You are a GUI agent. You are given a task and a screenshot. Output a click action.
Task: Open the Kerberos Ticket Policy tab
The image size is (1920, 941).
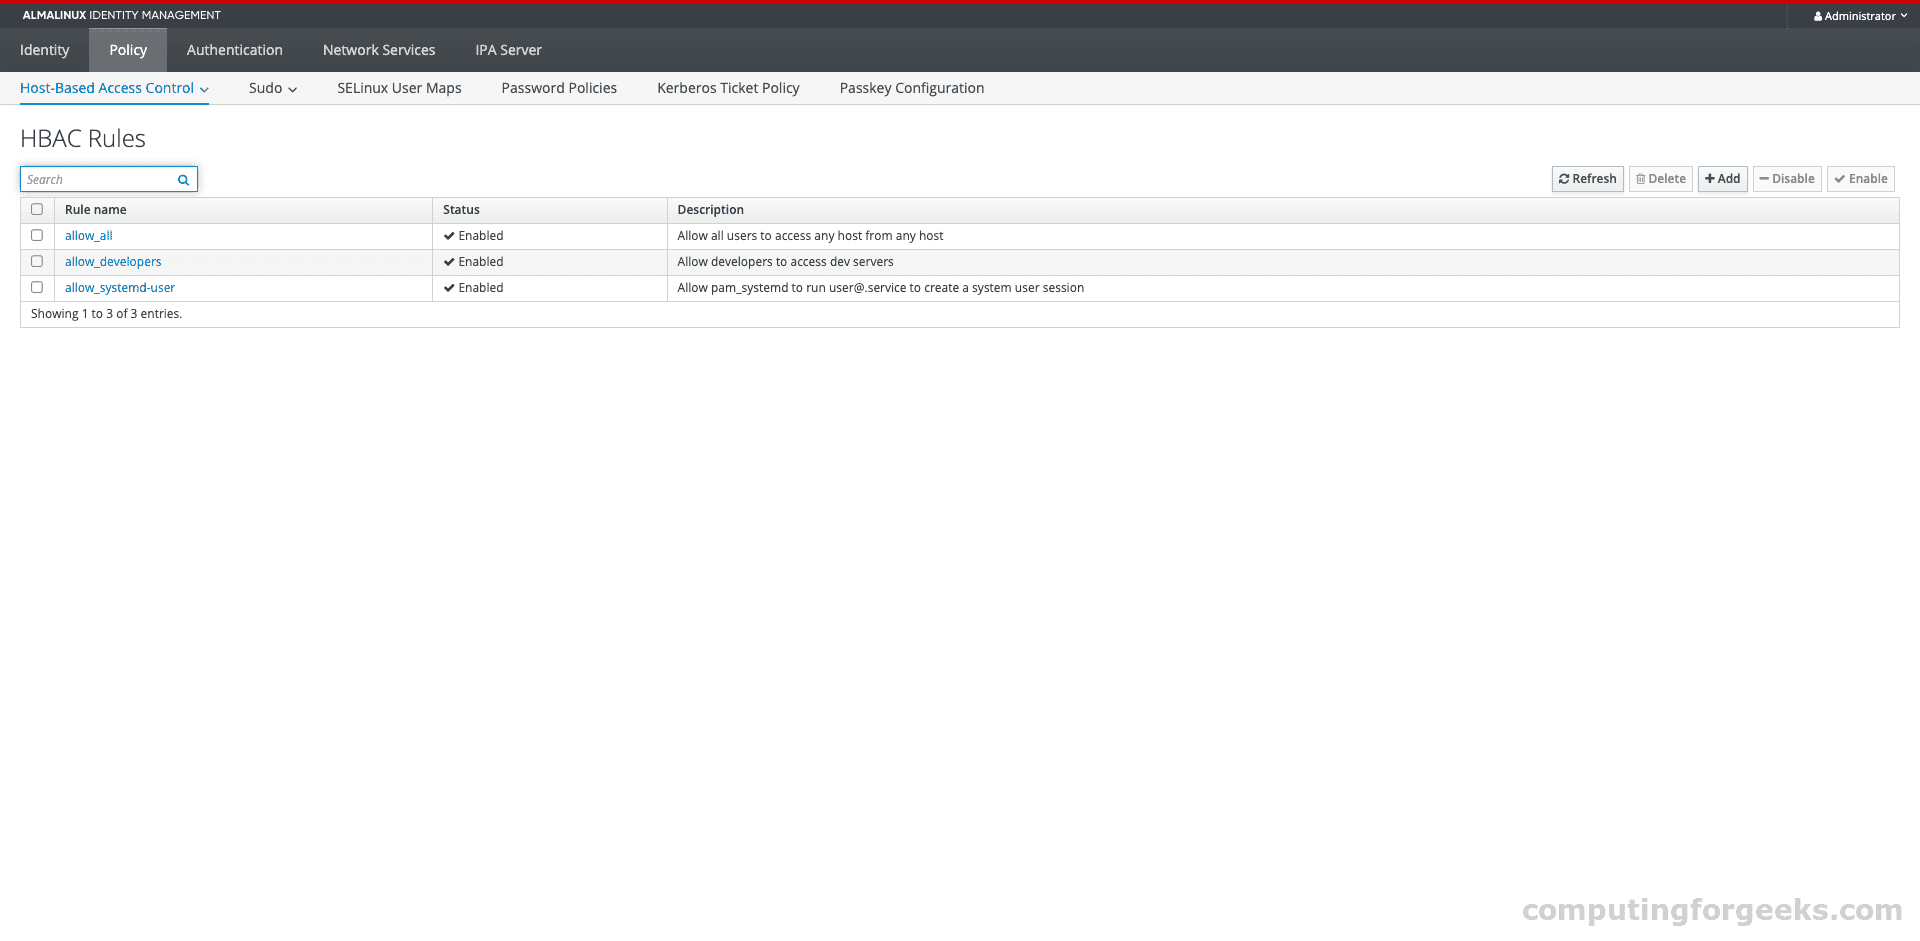point(728,88)
